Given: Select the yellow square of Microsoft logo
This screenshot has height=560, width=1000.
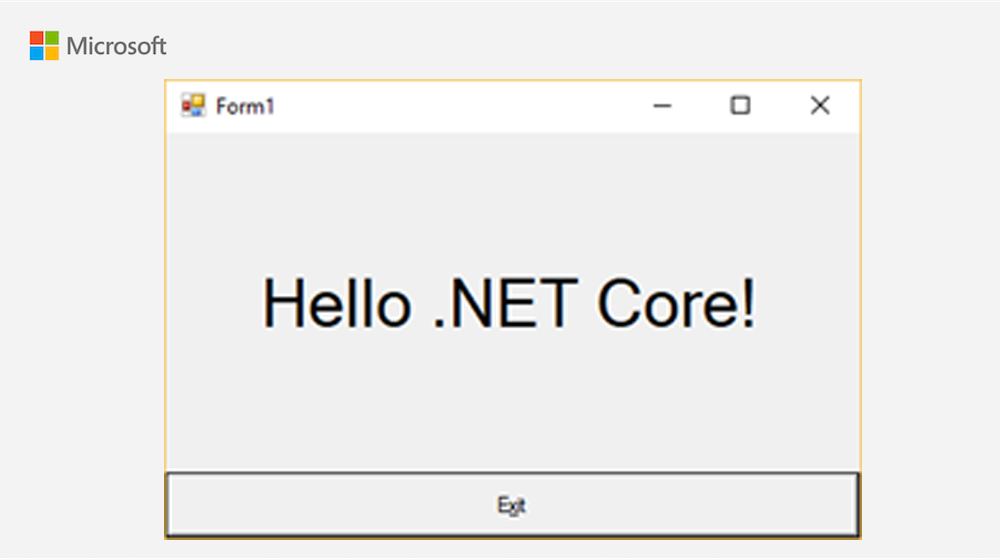Looking at the screenshot, I should click(x=52, y=54).
